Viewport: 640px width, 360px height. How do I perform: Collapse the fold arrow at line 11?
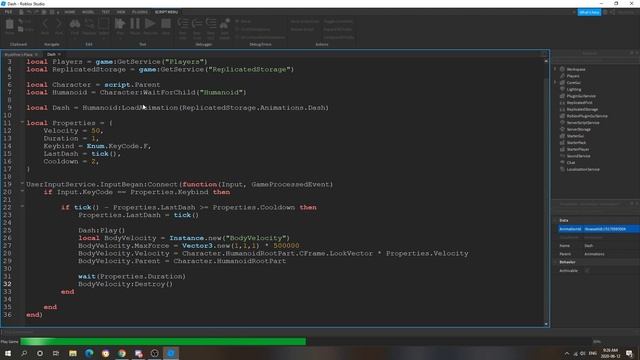point(22,122)
